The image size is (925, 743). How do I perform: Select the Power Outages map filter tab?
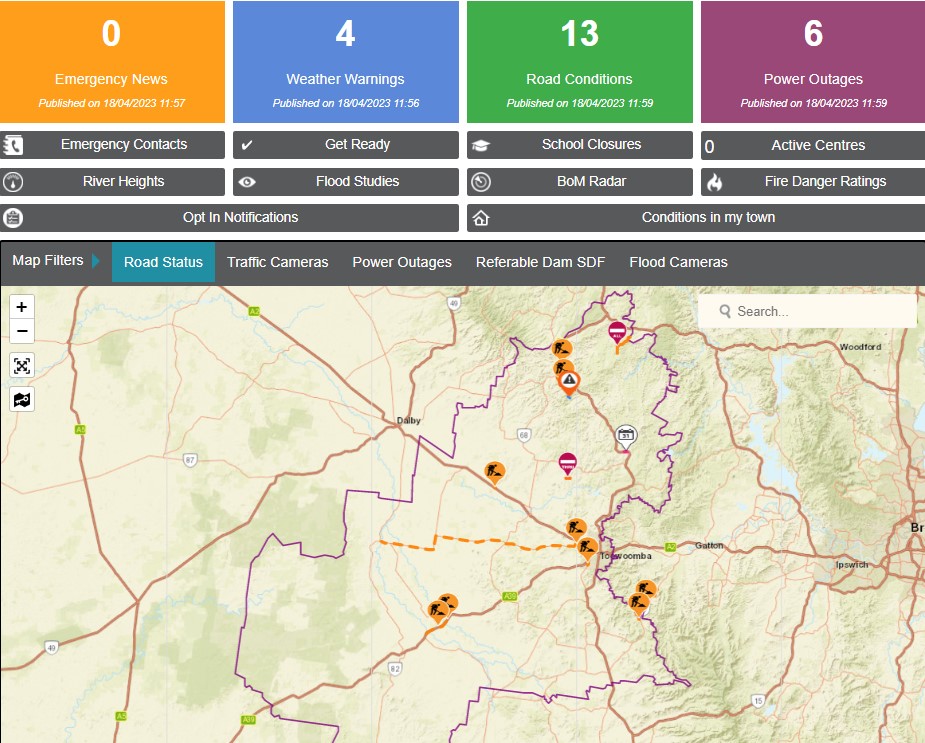pyautogui.click(x=401, y=262)
